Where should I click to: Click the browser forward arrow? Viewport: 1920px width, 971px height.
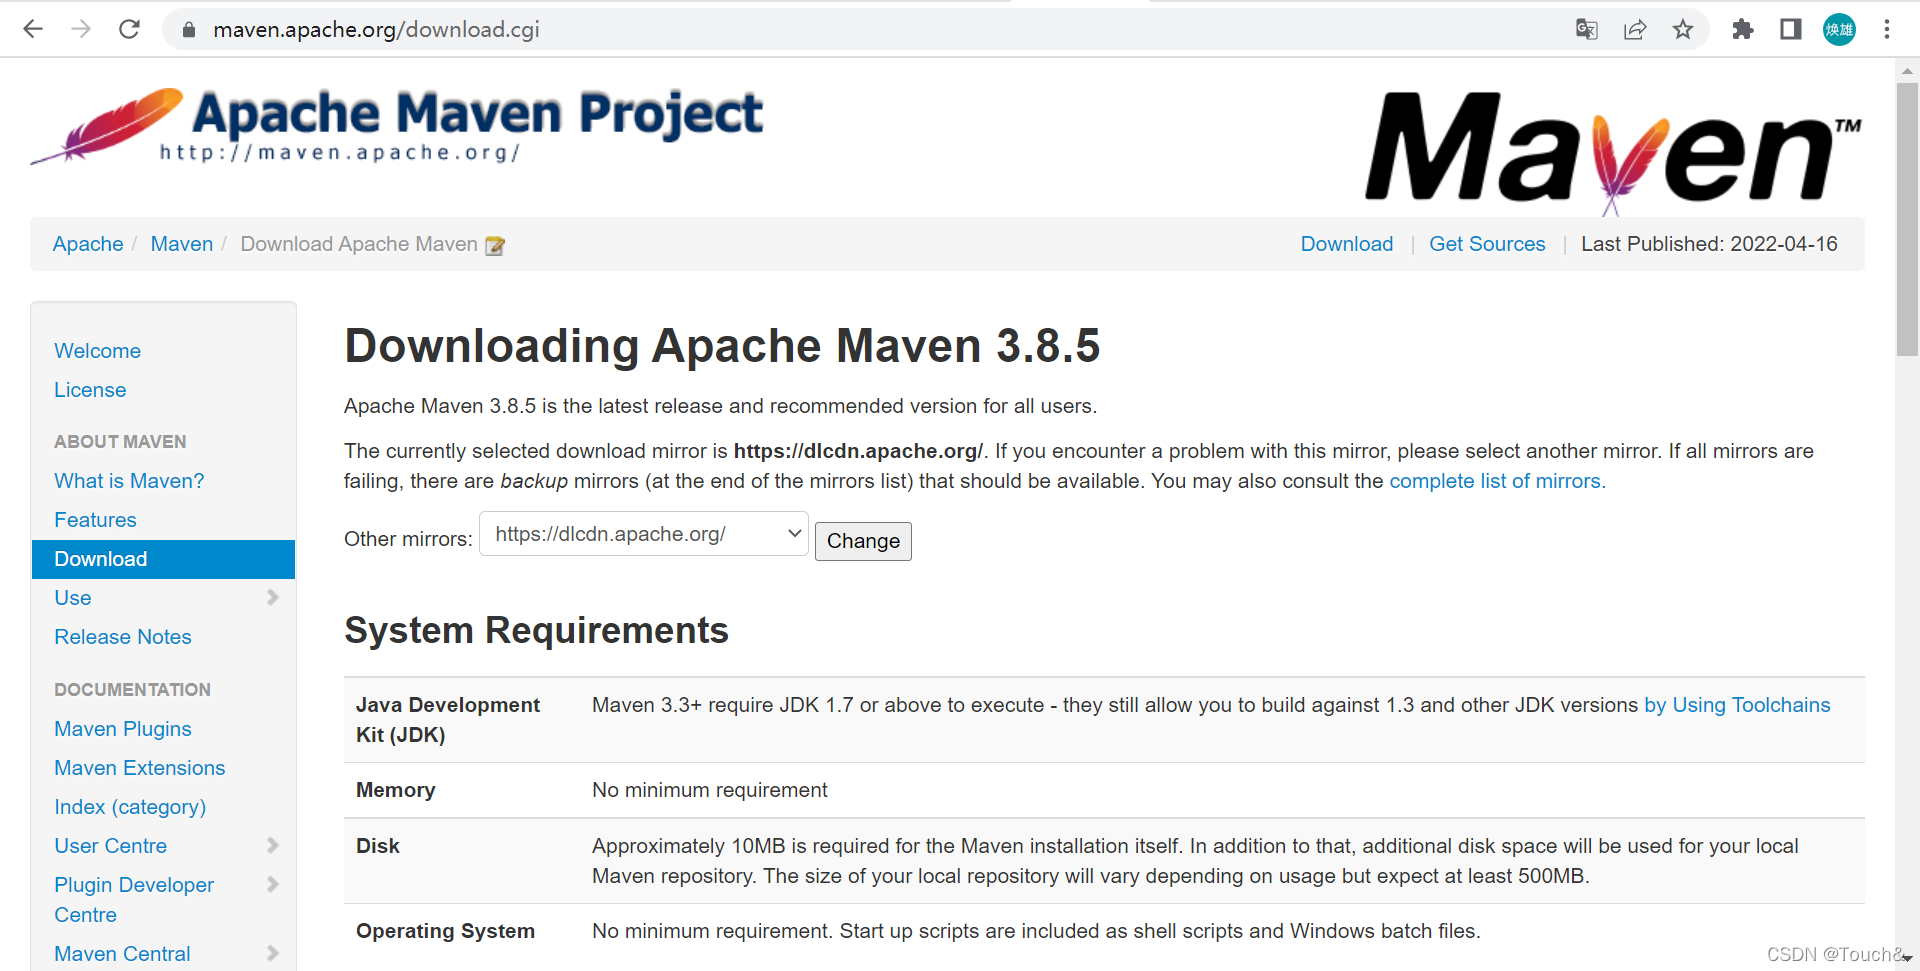click(x=81, y=29)
